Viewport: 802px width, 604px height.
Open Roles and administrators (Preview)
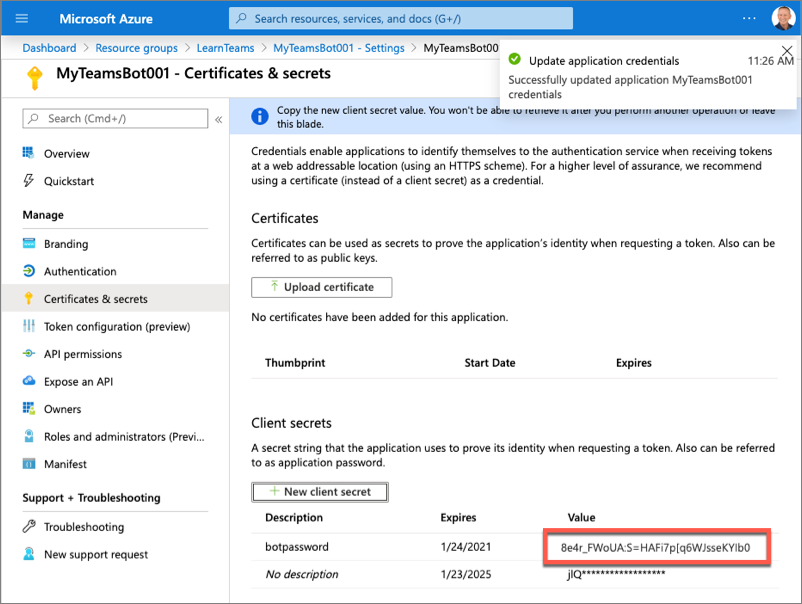click(124, 437)
